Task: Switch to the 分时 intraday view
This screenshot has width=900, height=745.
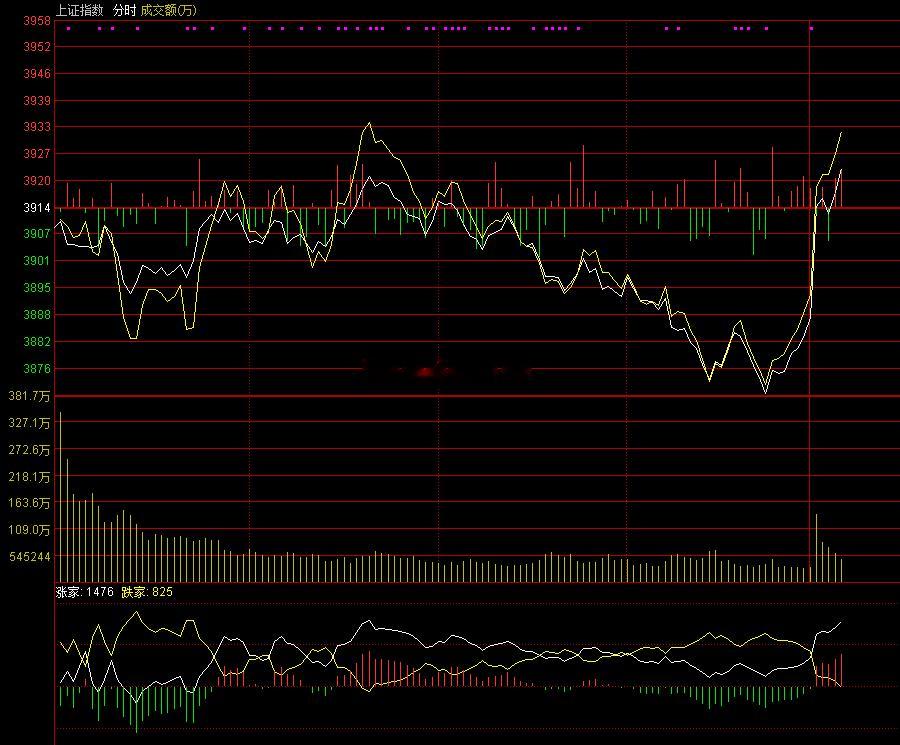Action: tap(125, 10)
